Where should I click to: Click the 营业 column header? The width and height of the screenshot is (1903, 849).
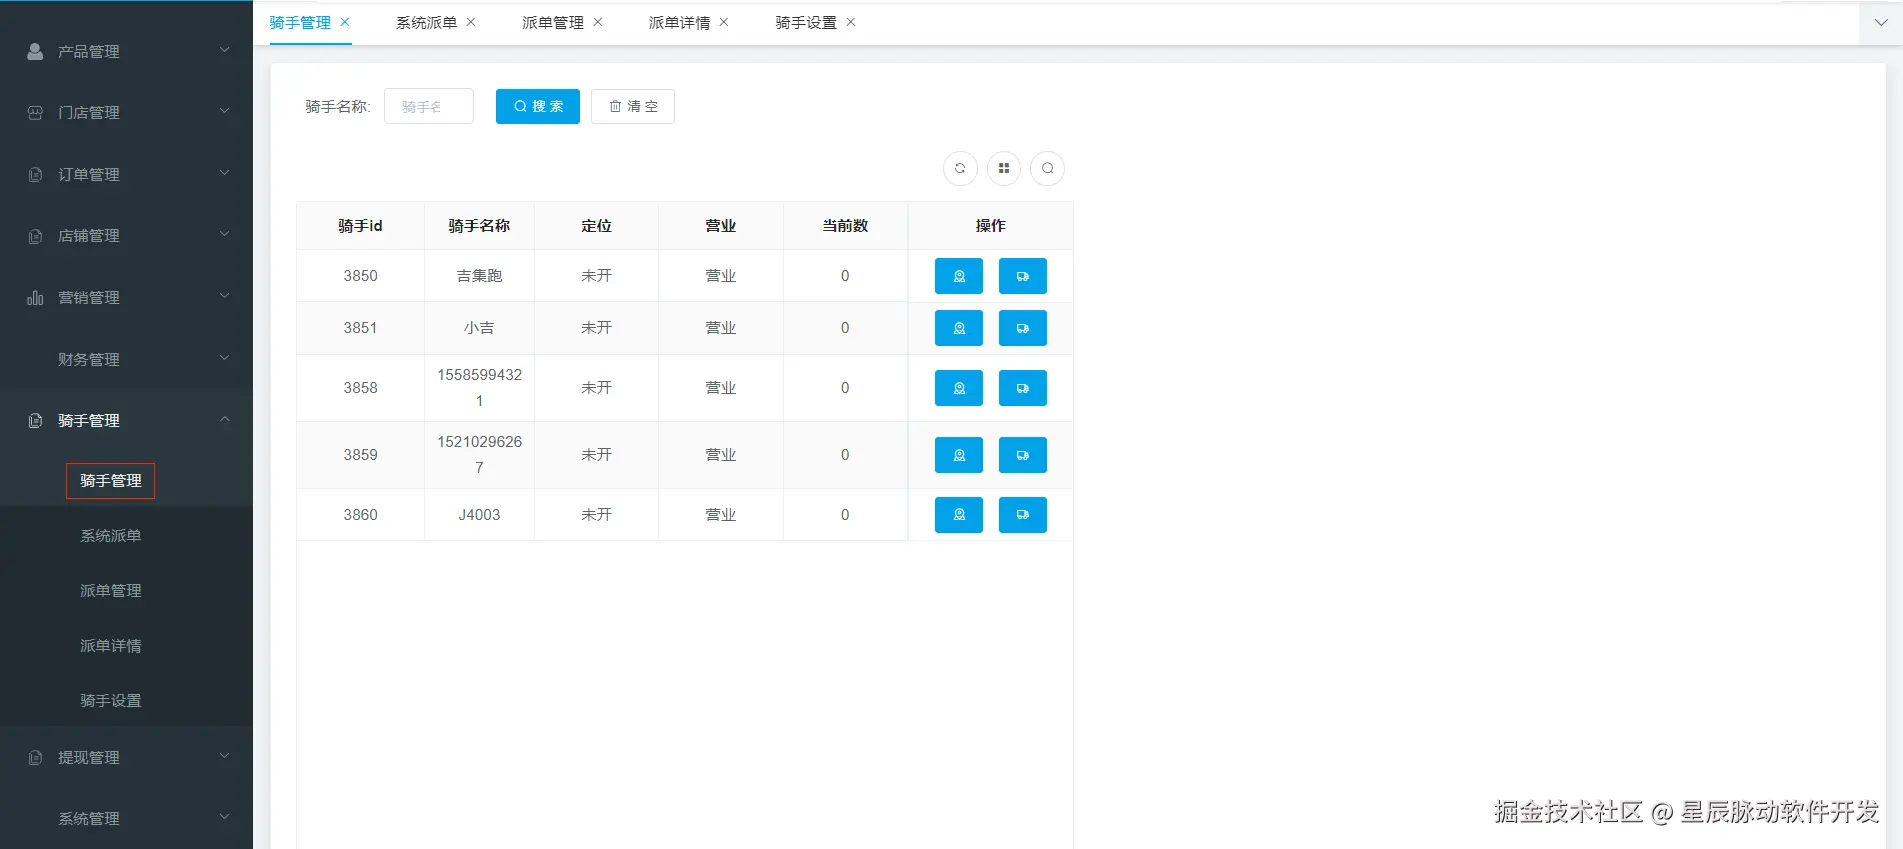coord(721,226)
